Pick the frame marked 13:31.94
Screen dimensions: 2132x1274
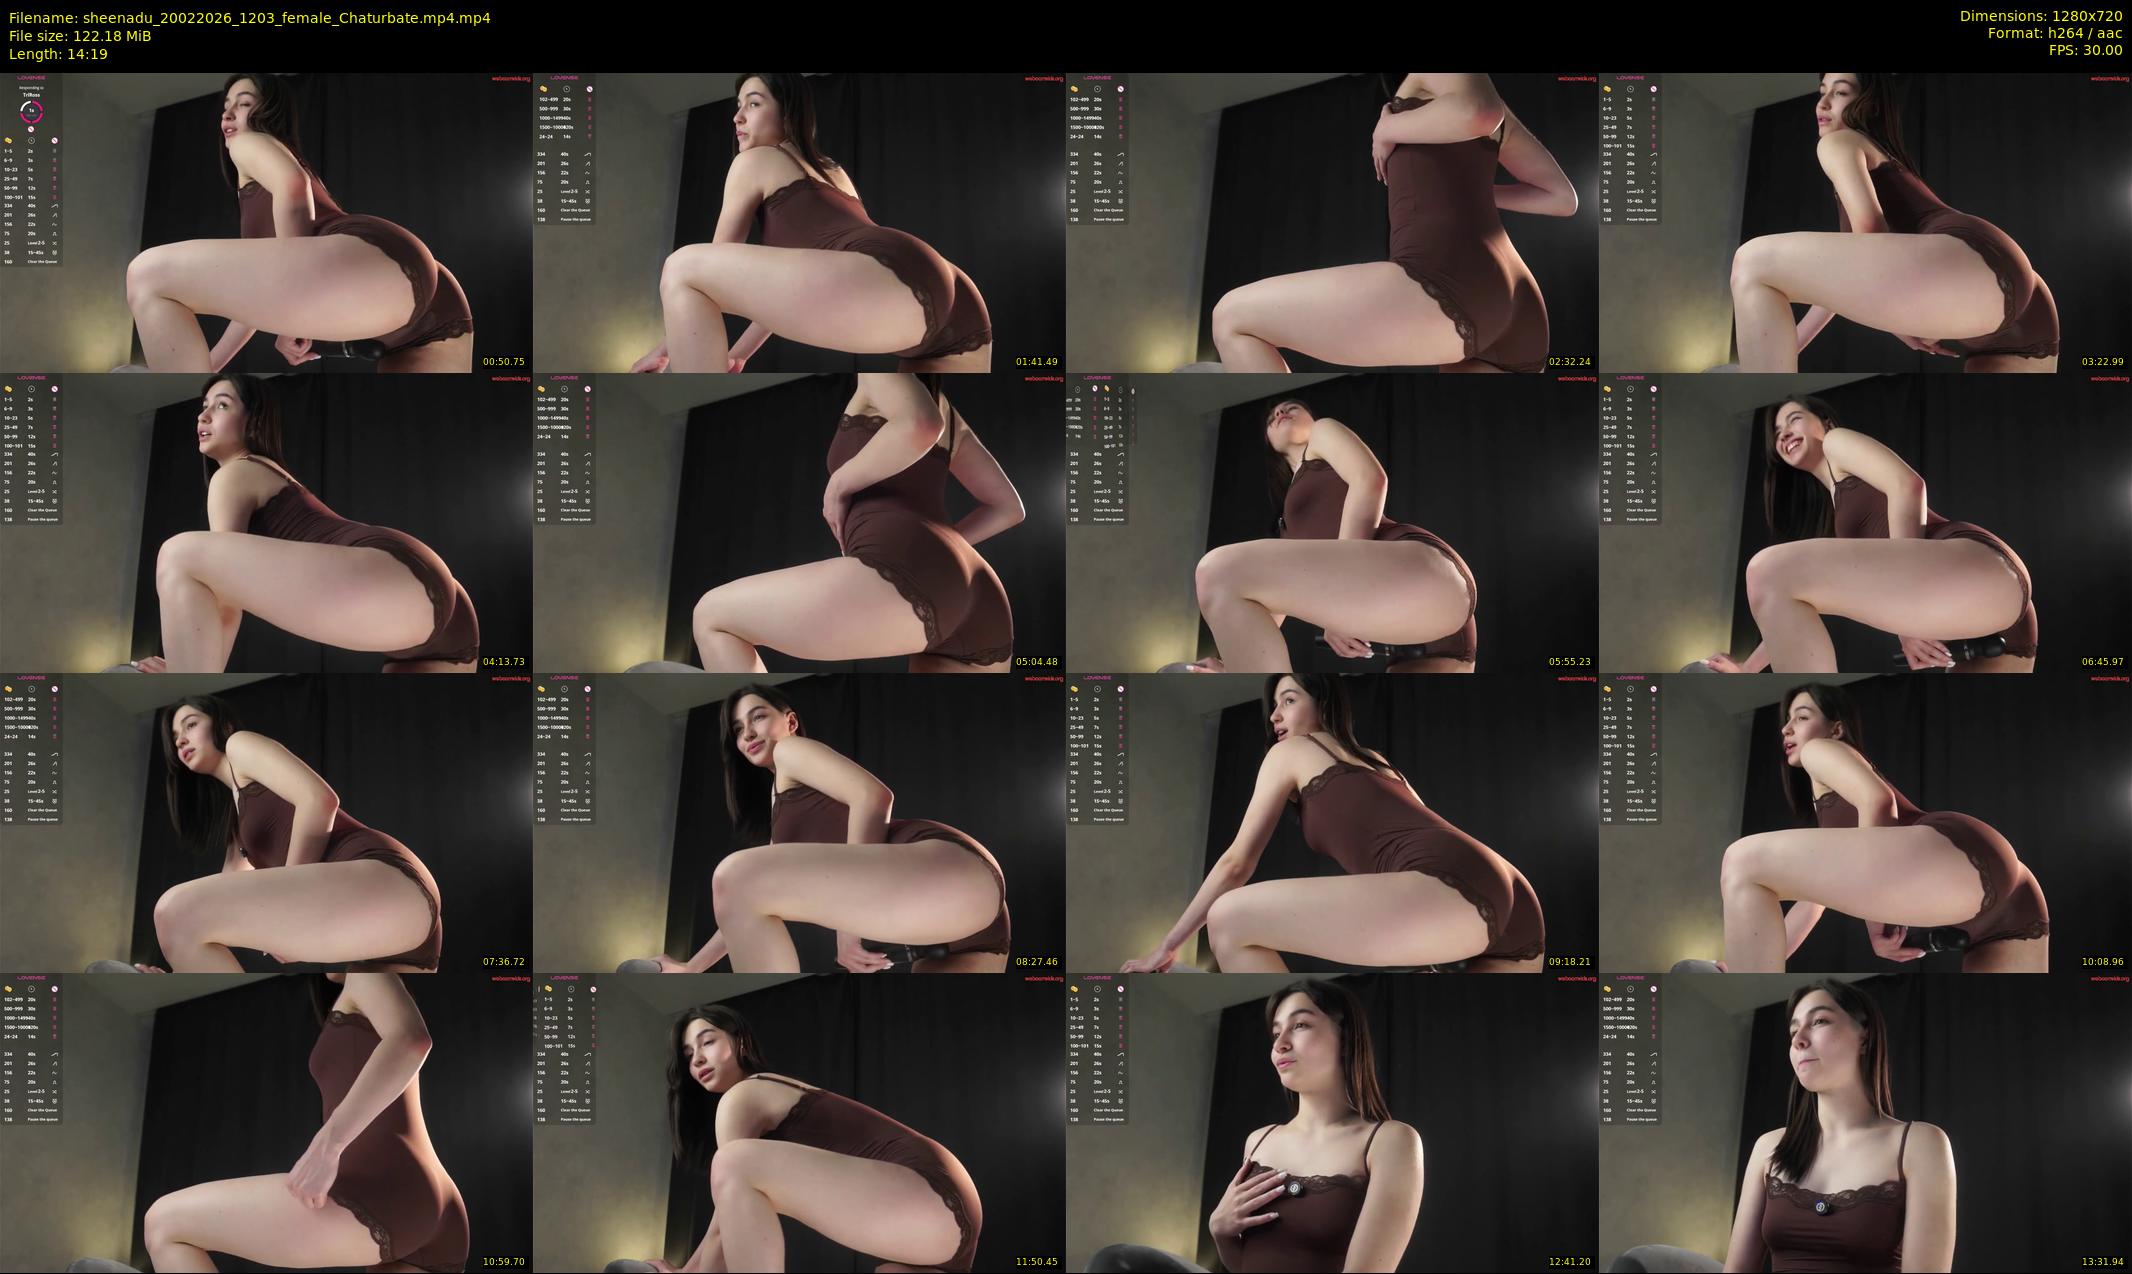tap(1865, 1122)
